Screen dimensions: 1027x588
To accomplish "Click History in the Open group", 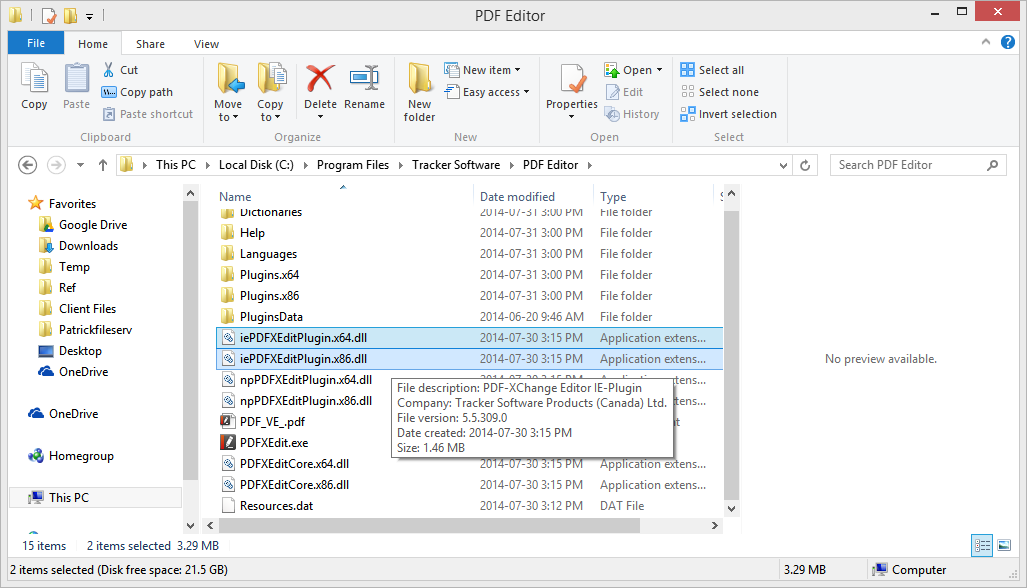I will coord(632,114).
